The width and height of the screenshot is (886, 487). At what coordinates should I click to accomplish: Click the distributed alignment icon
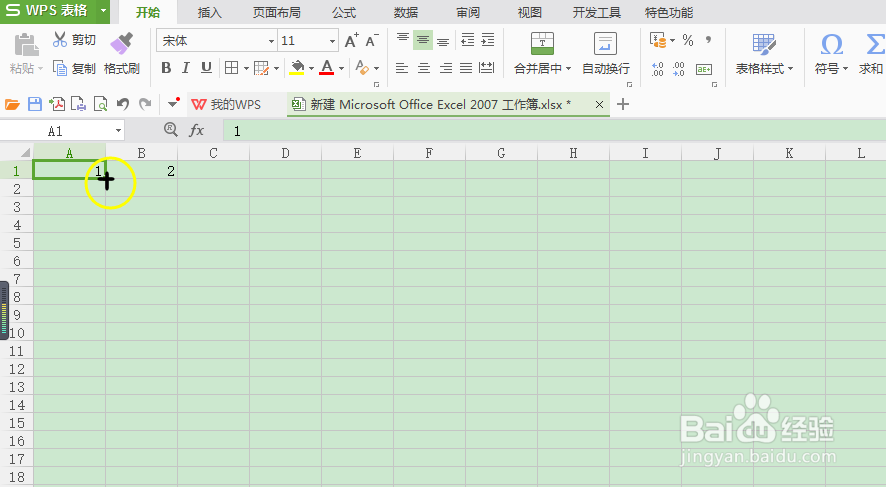pos(487,68)
